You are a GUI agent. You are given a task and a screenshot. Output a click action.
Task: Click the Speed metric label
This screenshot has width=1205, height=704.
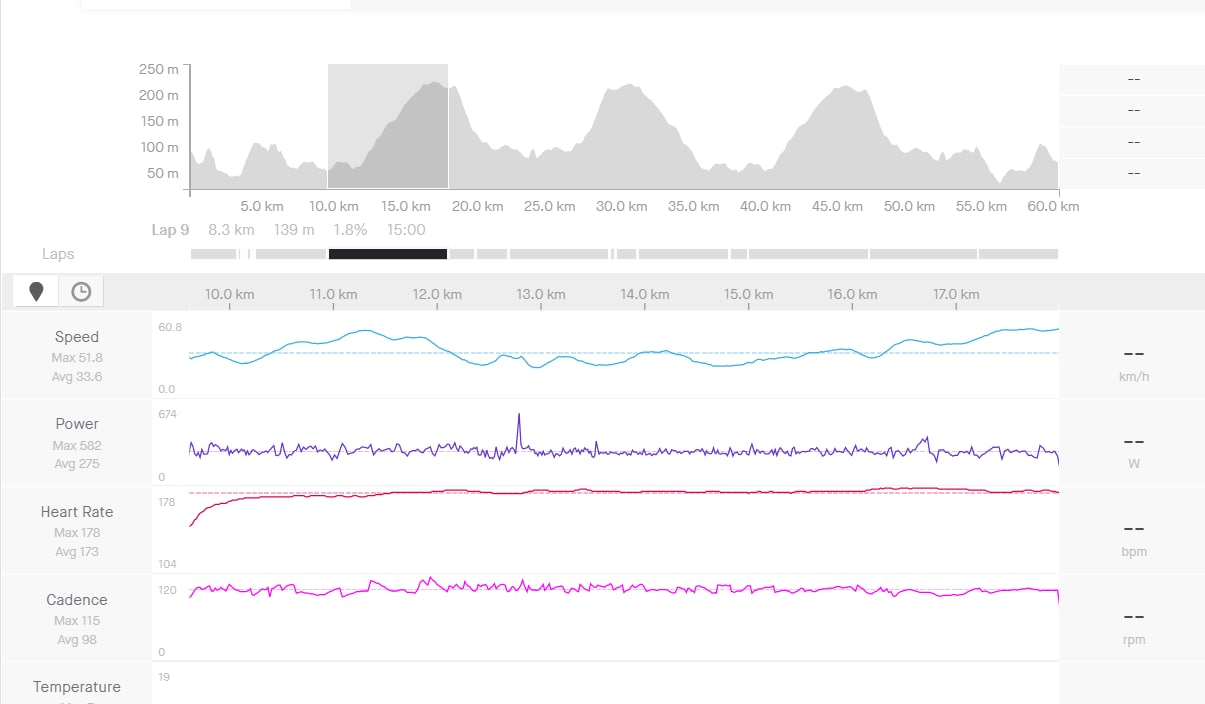(x=77, y=337)
